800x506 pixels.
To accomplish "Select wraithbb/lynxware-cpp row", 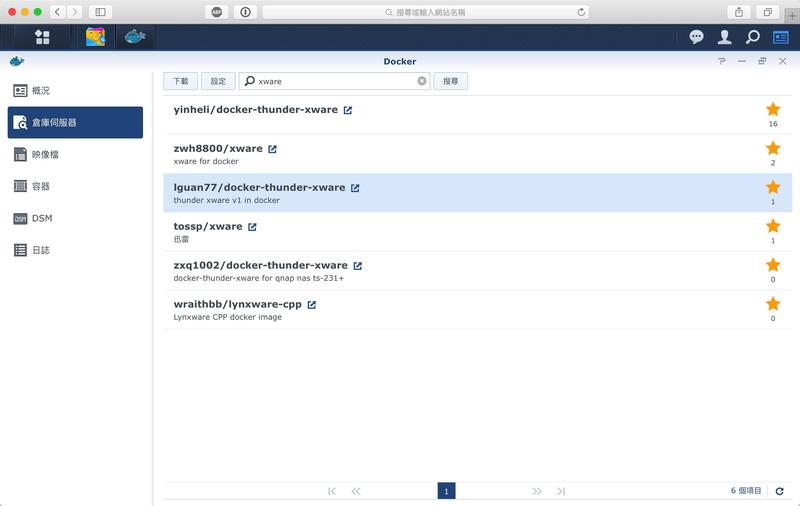I will (x=478, y=310).
